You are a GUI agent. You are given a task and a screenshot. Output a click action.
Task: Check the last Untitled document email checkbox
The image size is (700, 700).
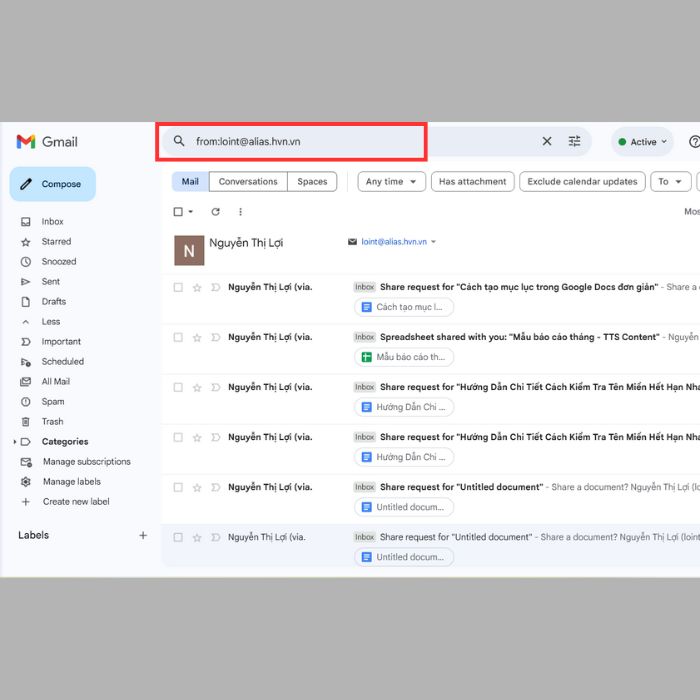[178, 537]
